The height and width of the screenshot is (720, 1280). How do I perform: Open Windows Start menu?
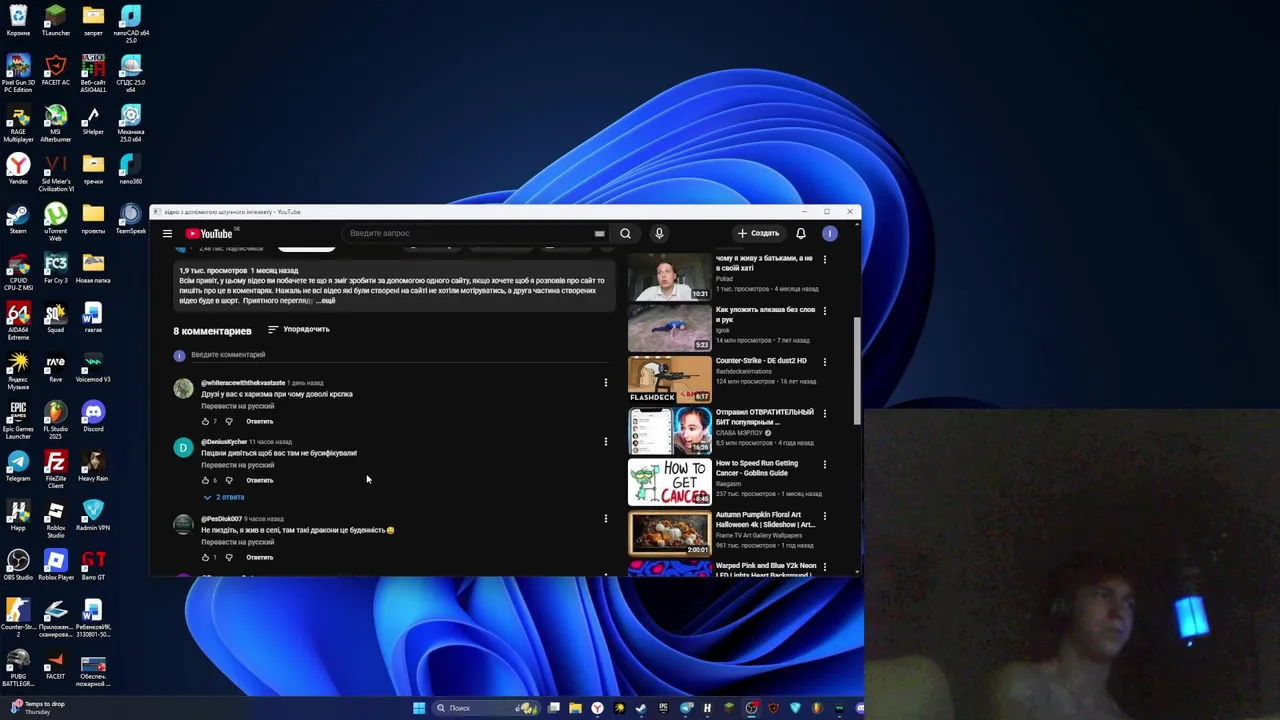pyautogui.click(x=419, y=708)
